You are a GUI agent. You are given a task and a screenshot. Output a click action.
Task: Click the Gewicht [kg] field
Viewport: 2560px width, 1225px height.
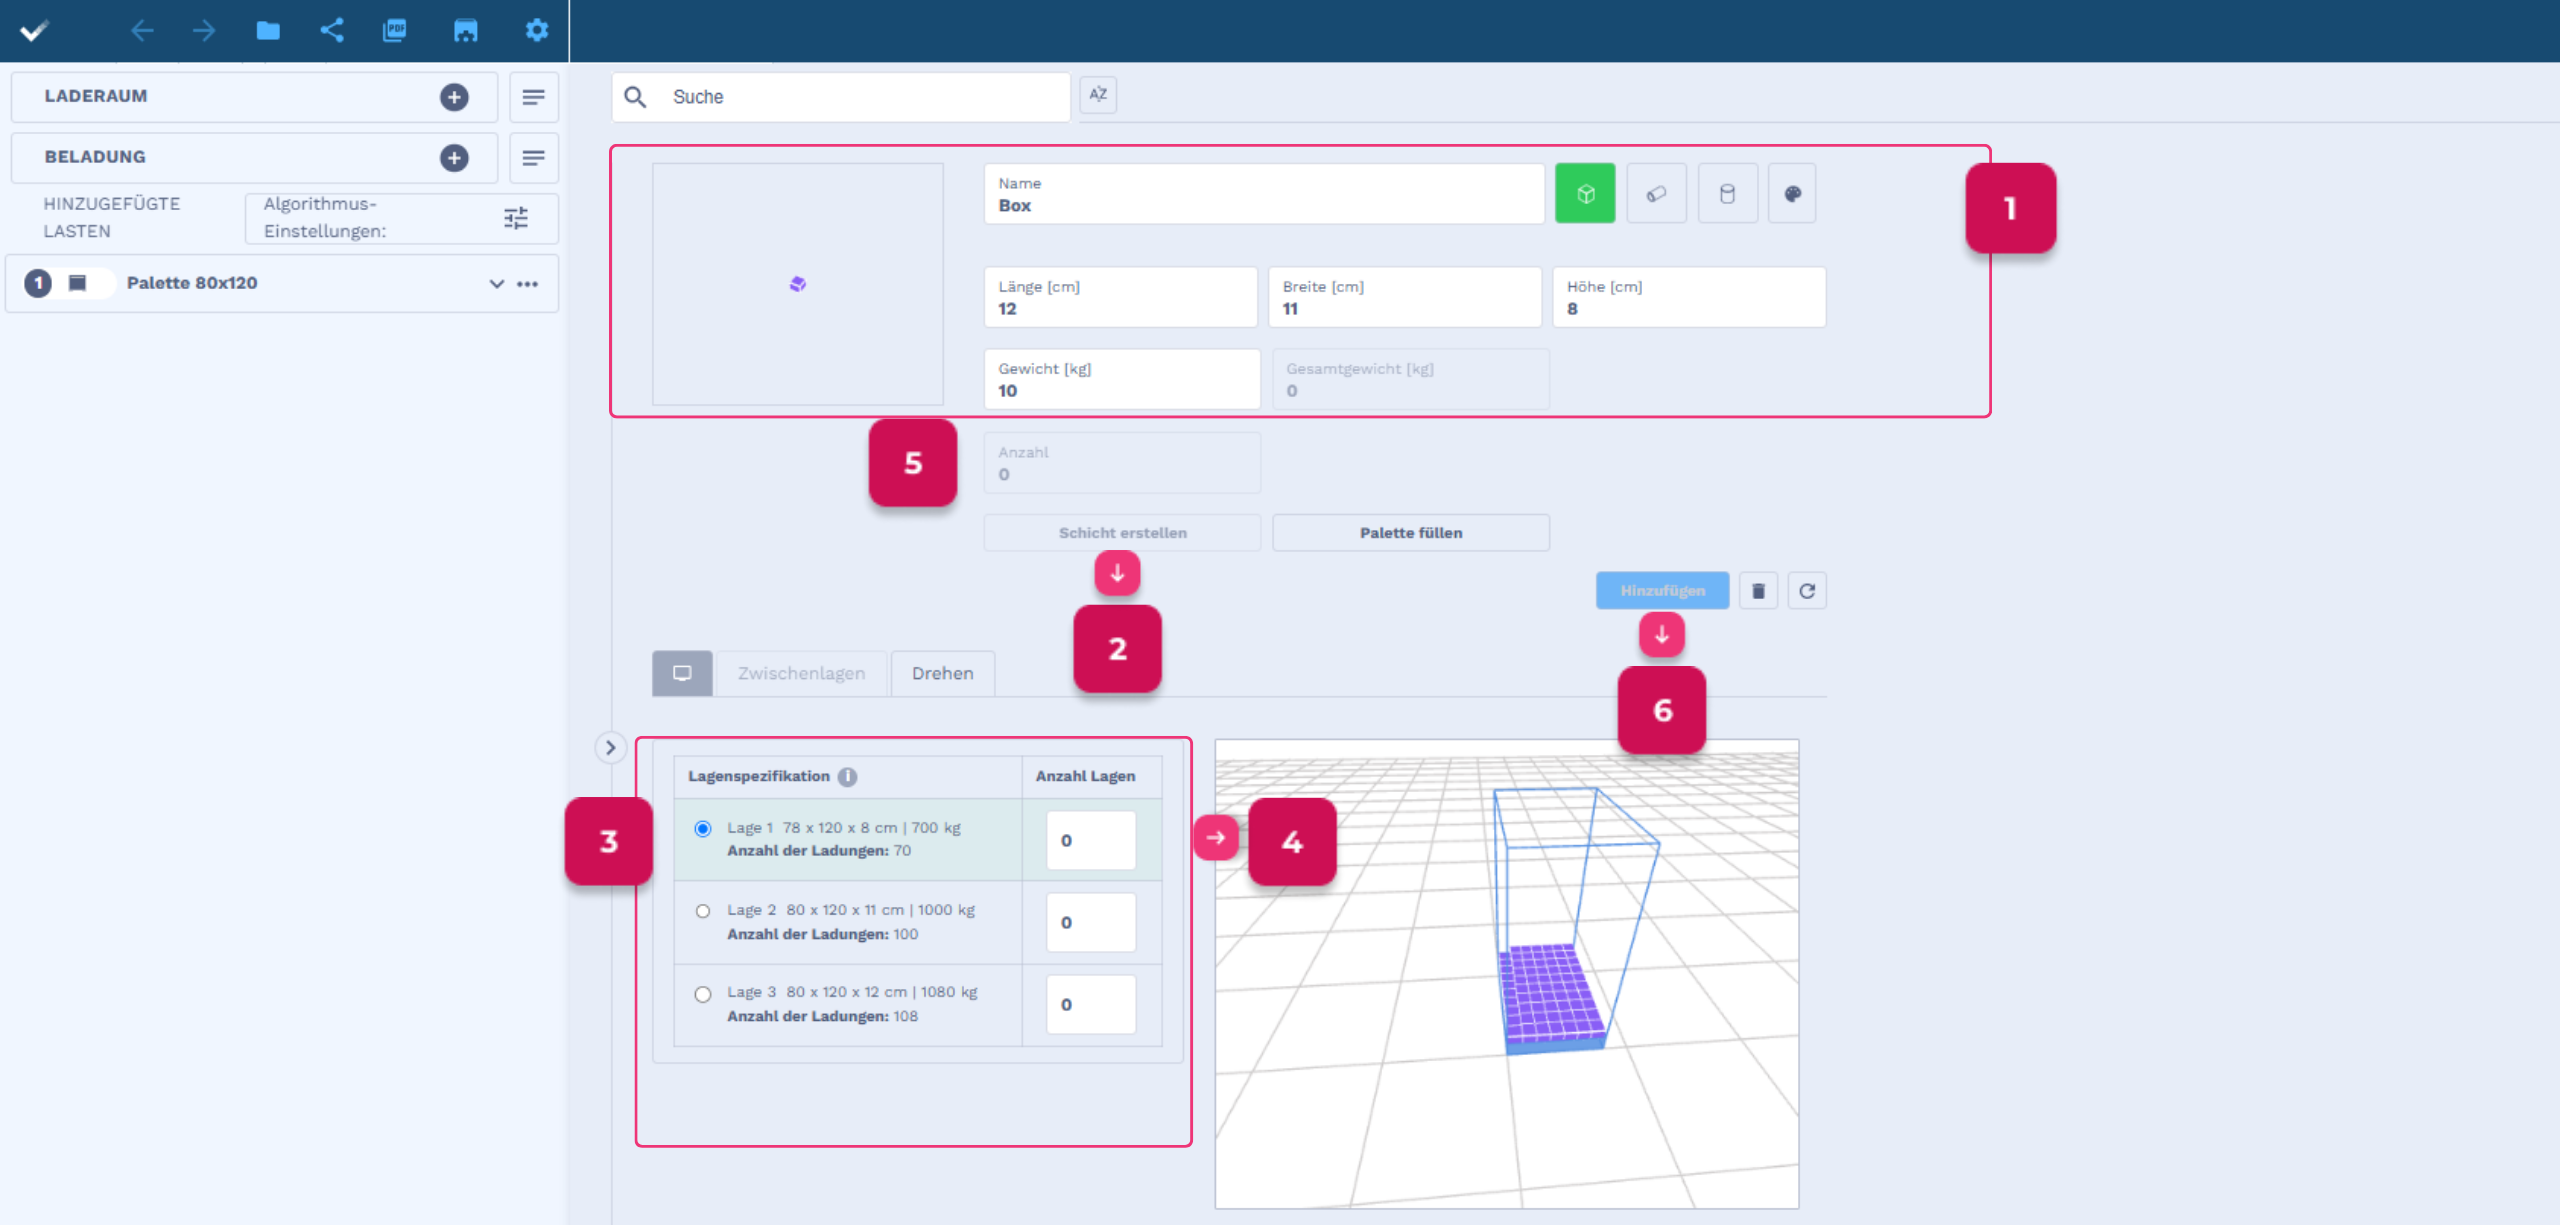click(1122, 379)
